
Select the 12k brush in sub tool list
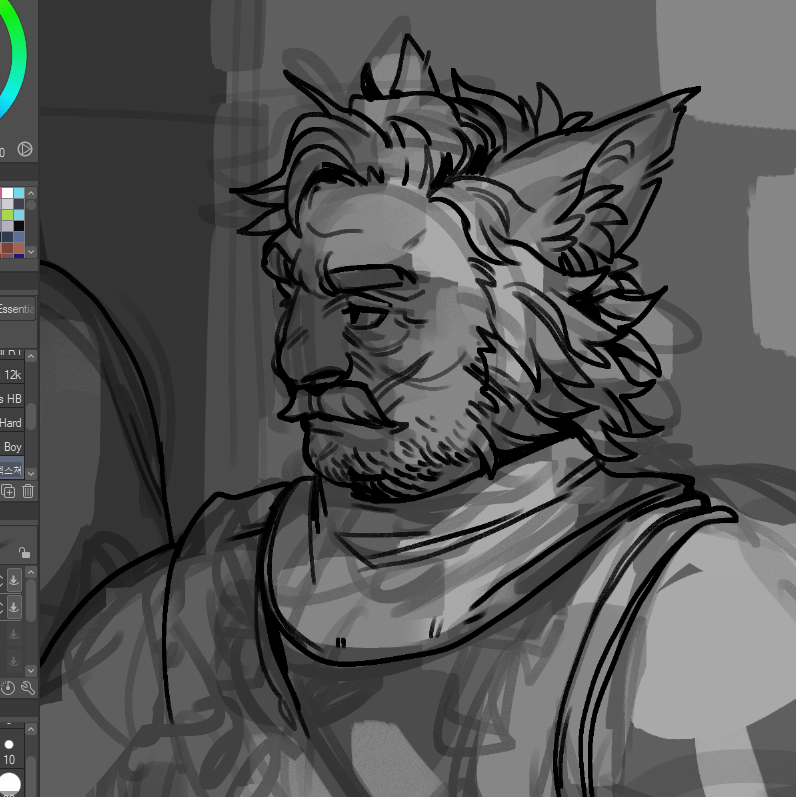point(12,375)
